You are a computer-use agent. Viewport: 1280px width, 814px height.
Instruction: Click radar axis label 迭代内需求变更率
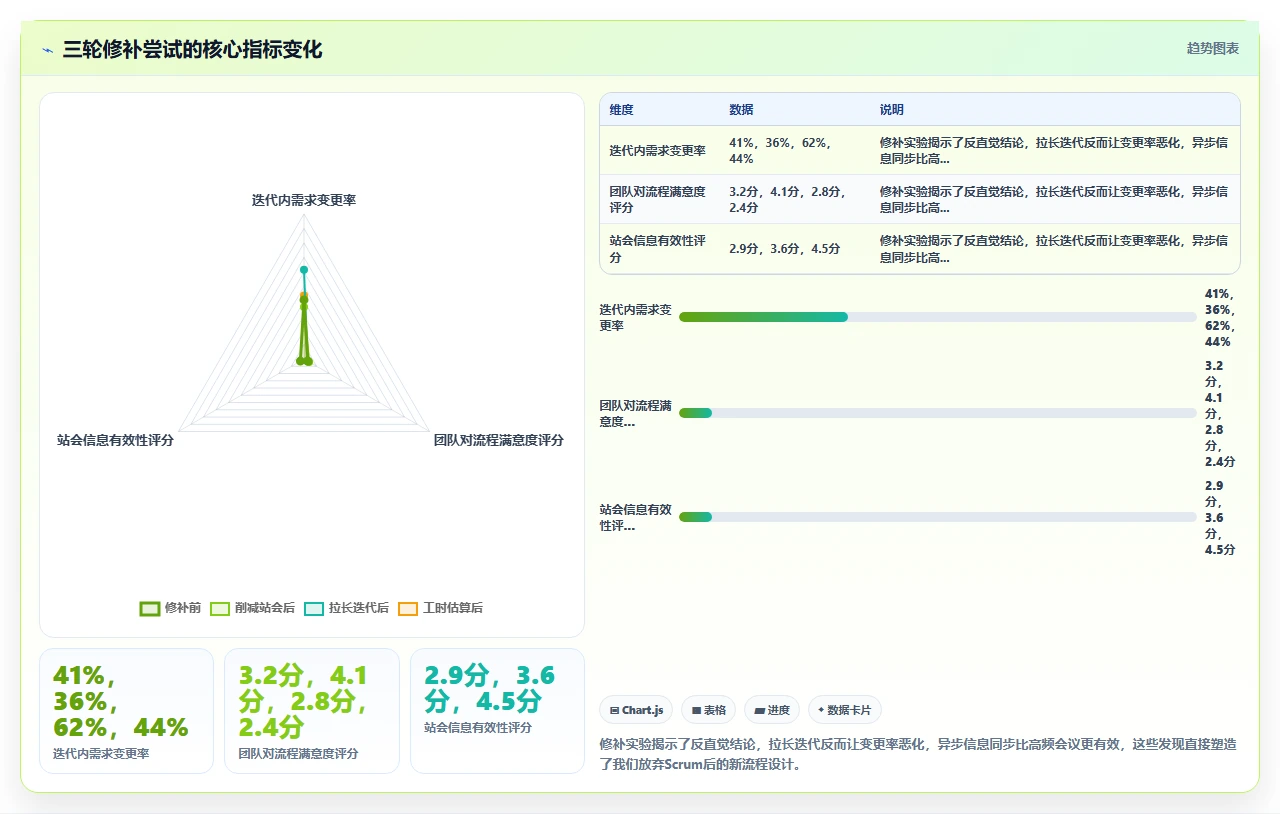[304, 200]
